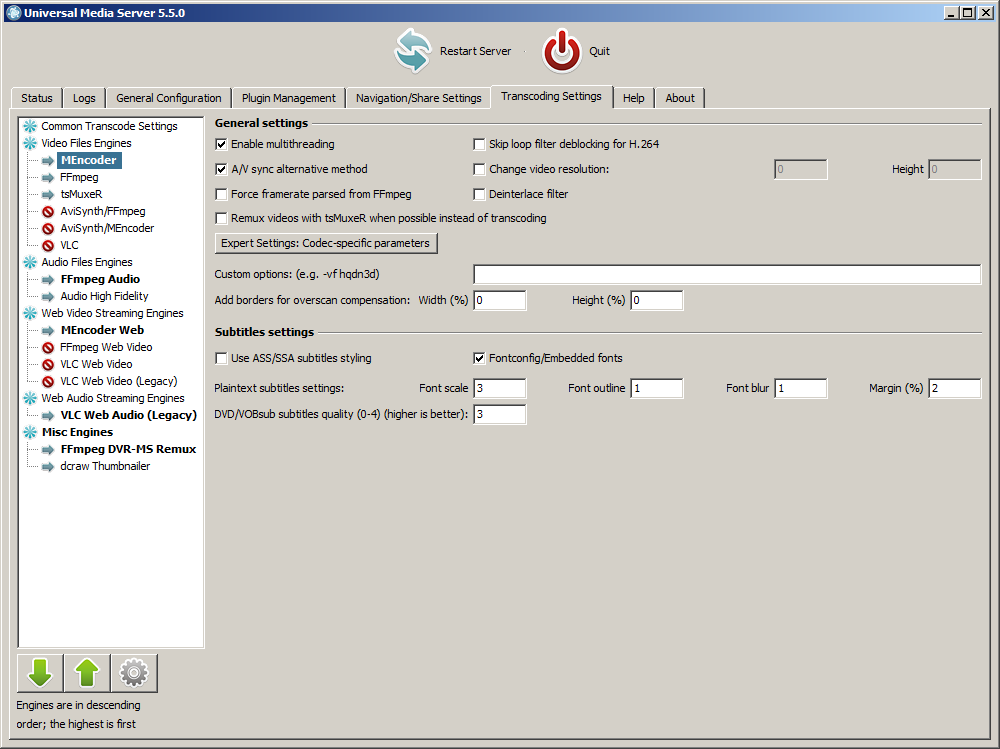1000x749 pixels.
Task: Select the VLC Web Video engine label
Action: pos(96,364)
